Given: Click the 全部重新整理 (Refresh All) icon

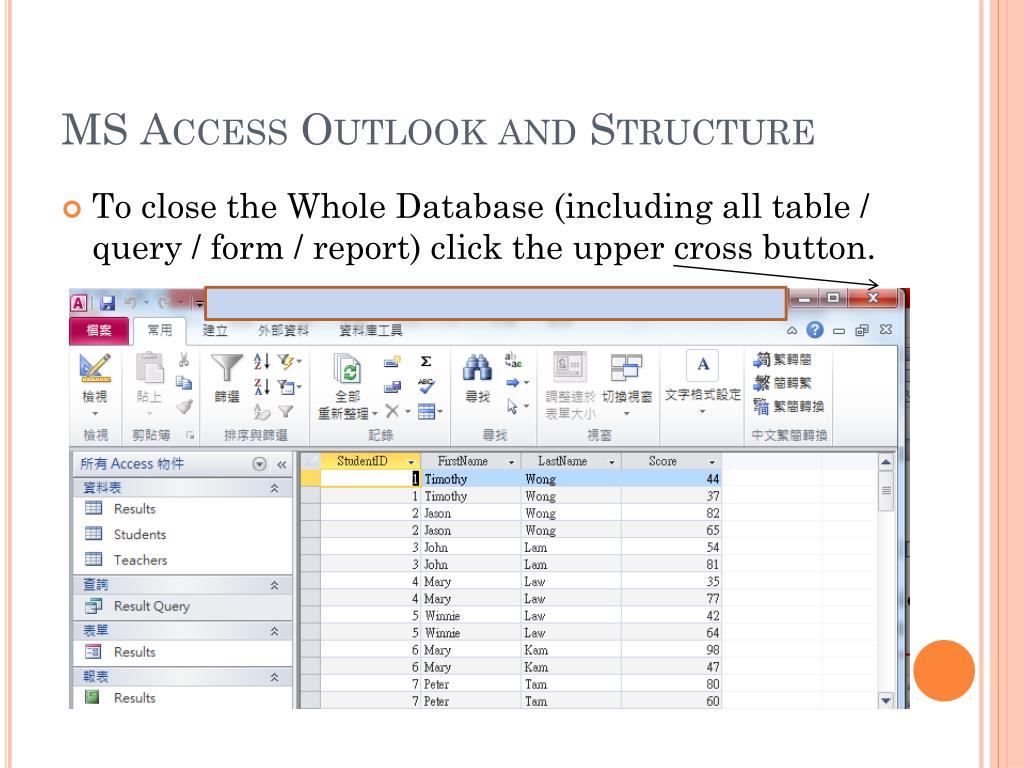Looking at the screenshot, I should pos(347,369).
